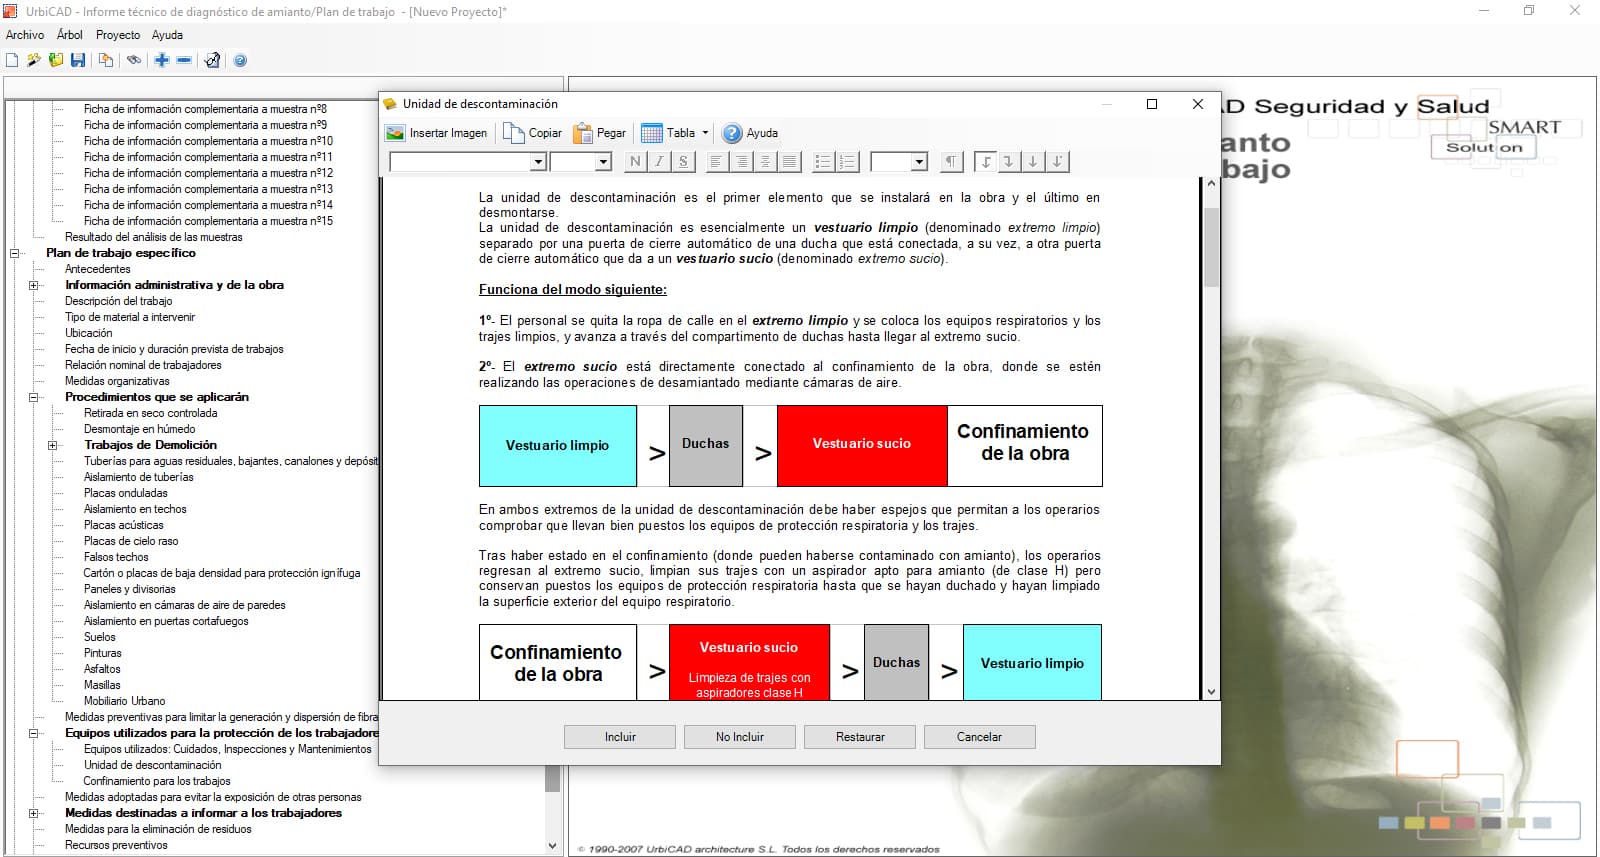Expand Trabajos de Demolición node

(x=53, y=445)
